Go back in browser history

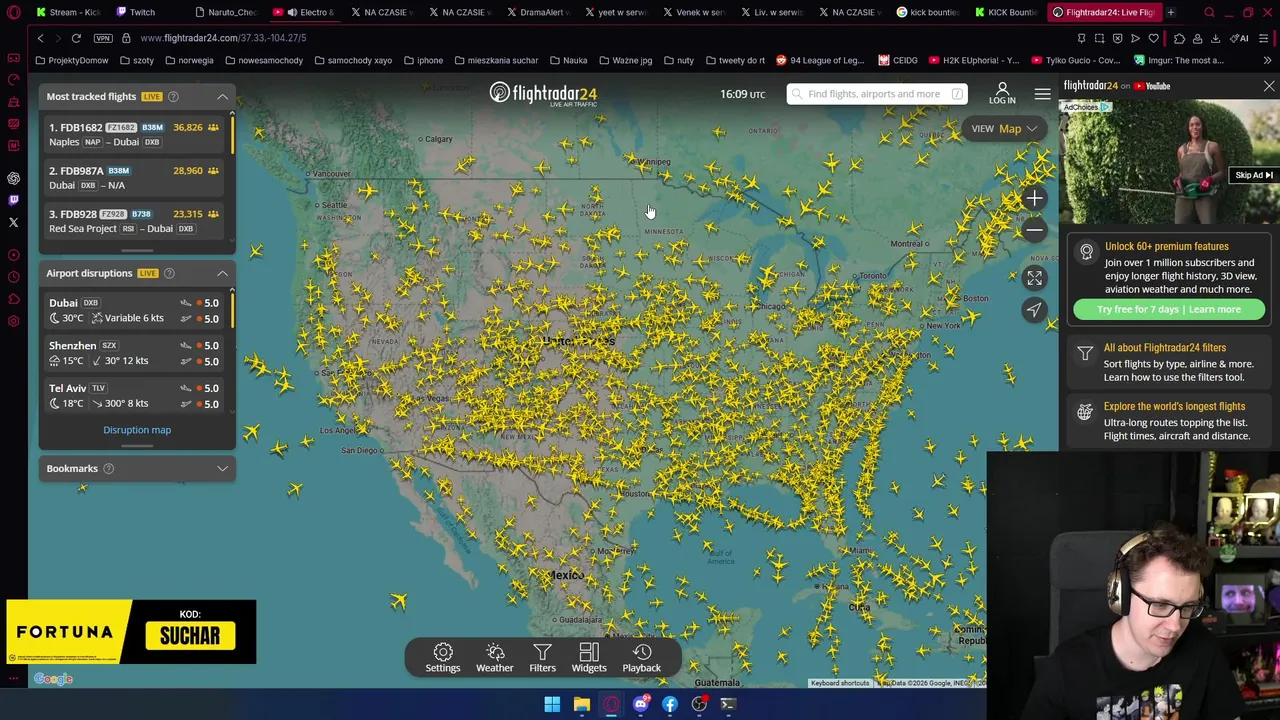click(40, 38)
